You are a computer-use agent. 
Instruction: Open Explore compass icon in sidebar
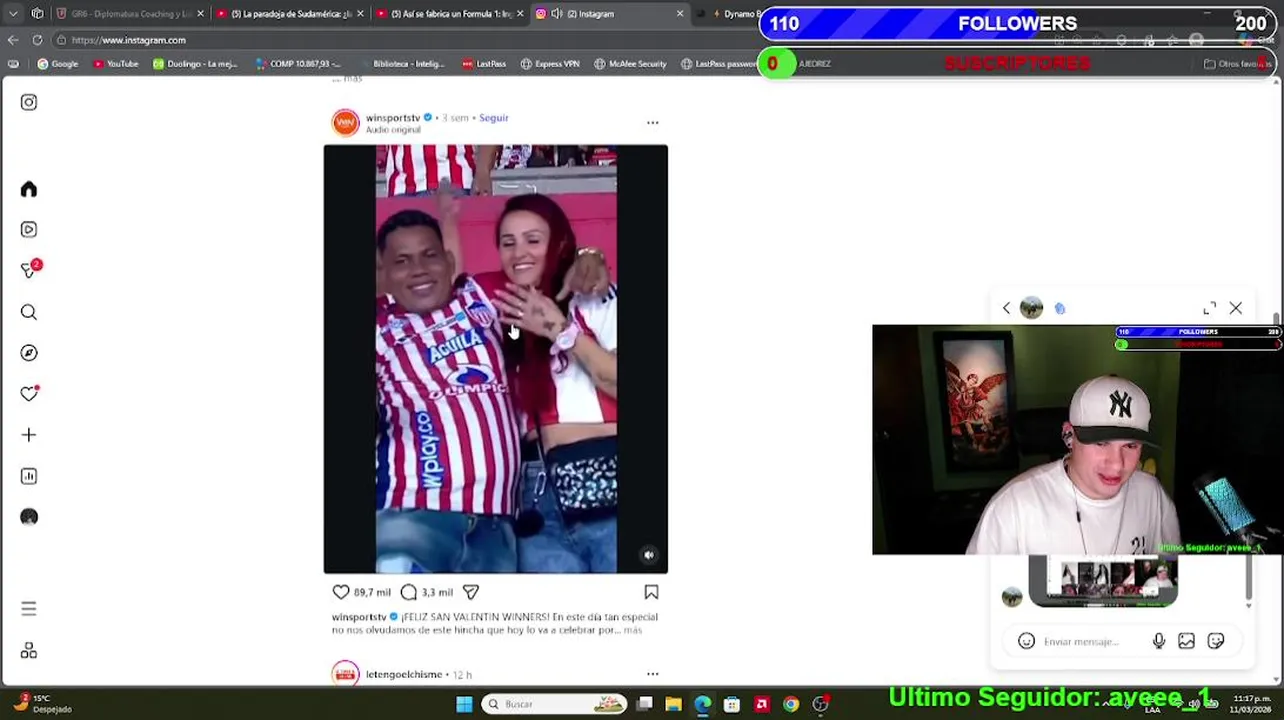(x=29, y=353)
